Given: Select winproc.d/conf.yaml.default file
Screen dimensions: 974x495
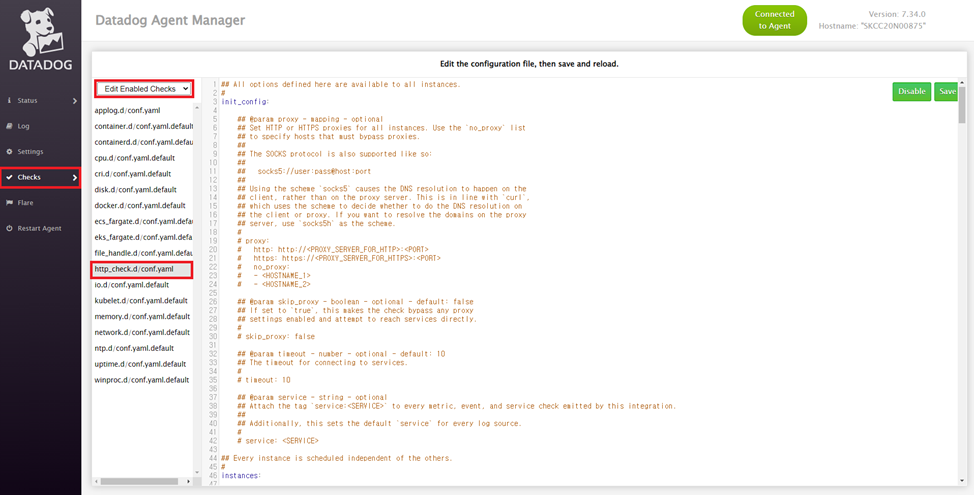Looking at the screenshot, I should (x=143, y=379).
